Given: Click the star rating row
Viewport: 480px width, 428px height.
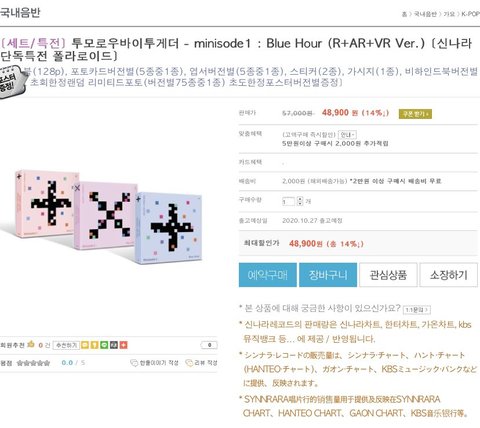Looking at the screenshot, I should click(x=33, y=363).
